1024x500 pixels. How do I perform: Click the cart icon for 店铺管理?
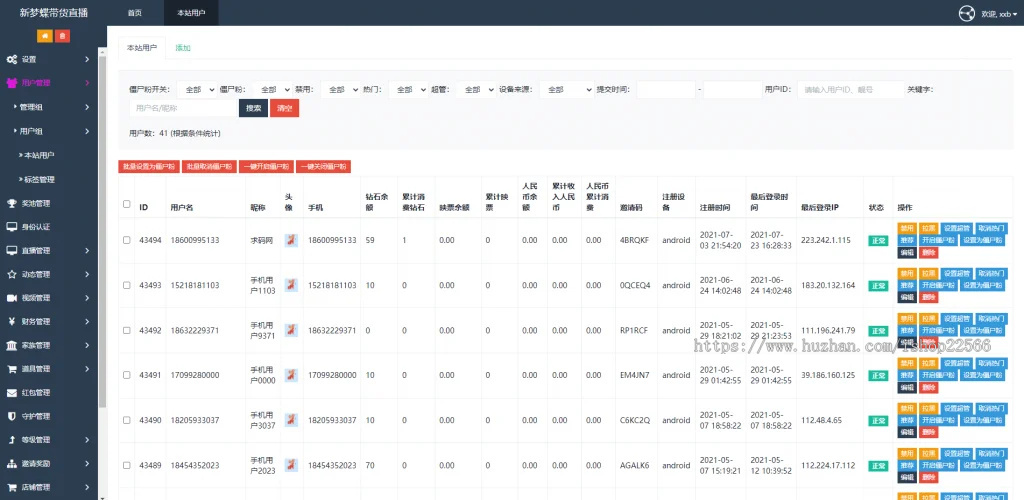(x=12, y=487)
